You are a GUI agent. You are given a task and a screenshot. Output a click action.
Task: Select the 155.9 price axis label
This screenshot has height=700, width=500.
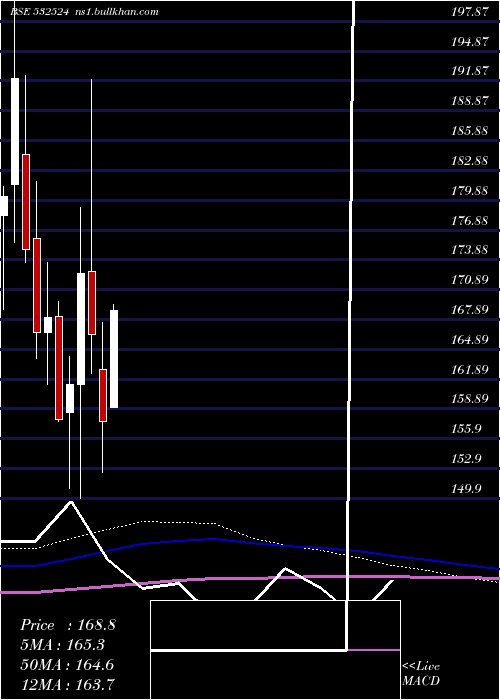tap(467, 429)
